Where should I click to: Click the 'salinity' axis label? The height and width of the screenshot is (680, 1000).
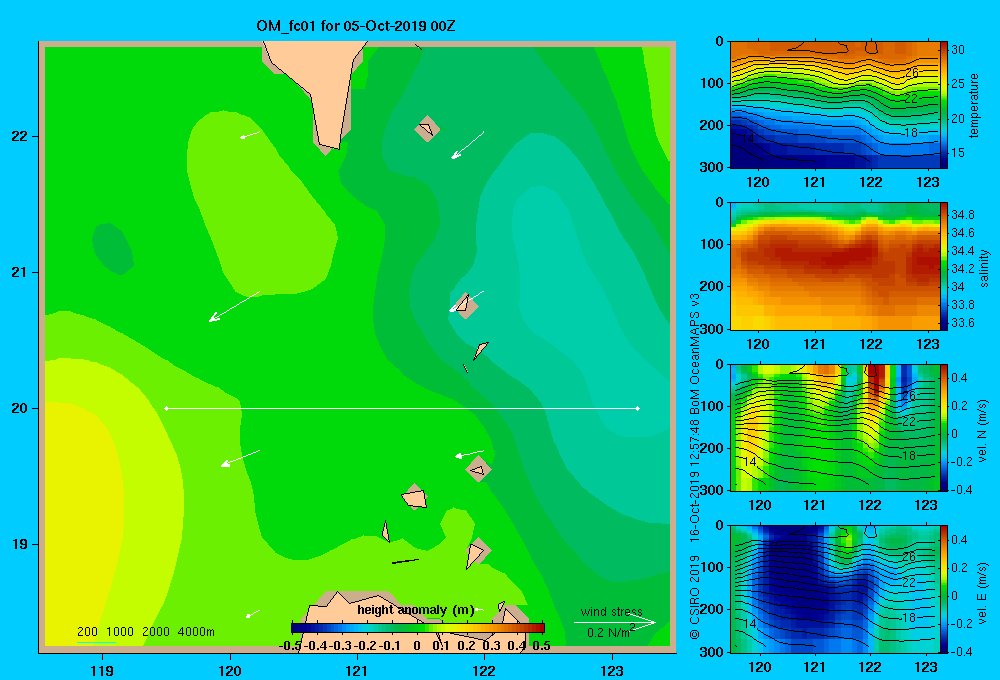(984, 268)
